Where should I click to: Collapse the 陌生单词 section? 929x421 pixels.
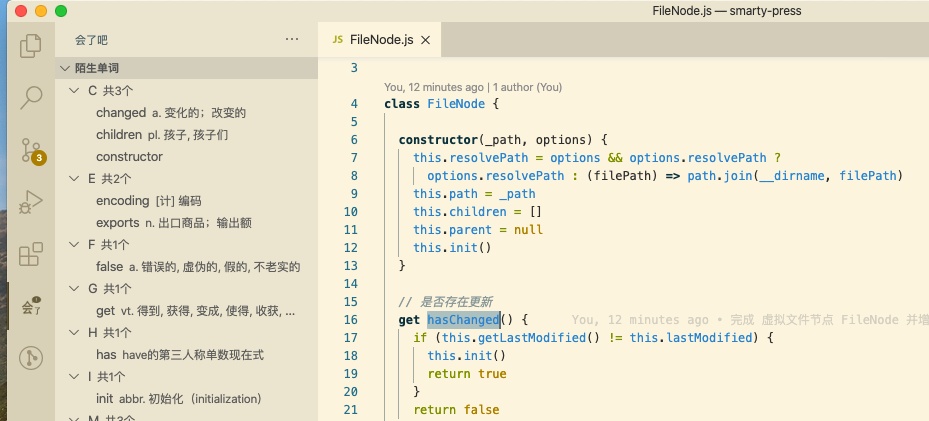coord(65,69)
